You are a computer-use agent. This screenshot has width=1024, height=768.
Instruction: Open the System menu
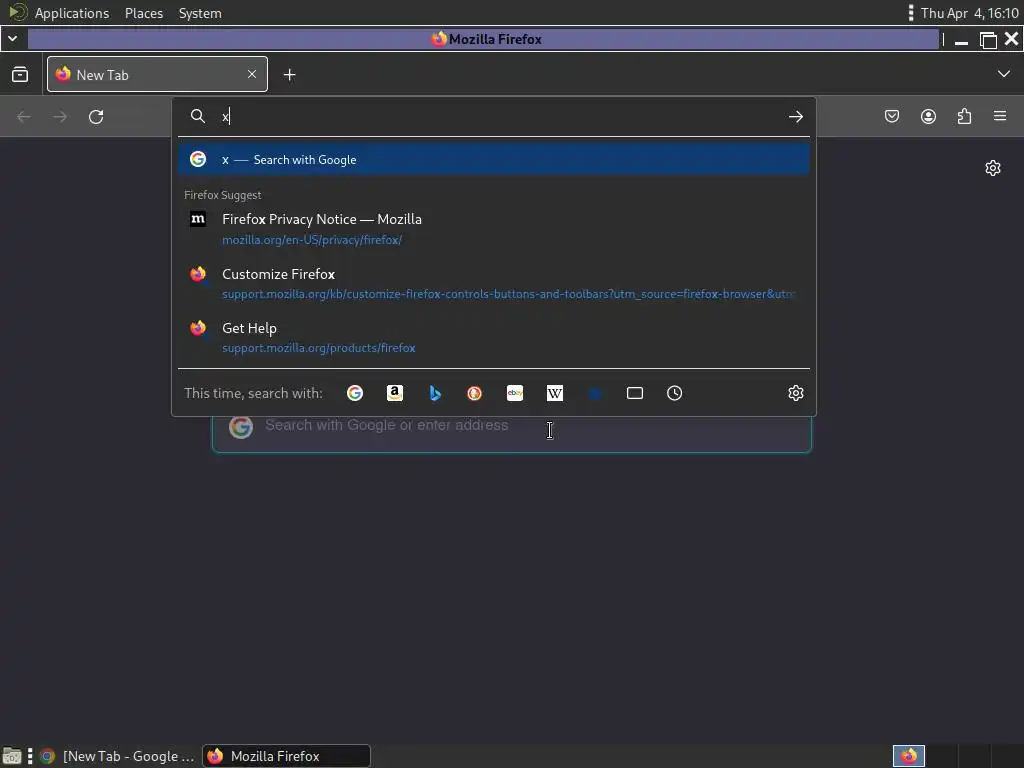[200, 13]
